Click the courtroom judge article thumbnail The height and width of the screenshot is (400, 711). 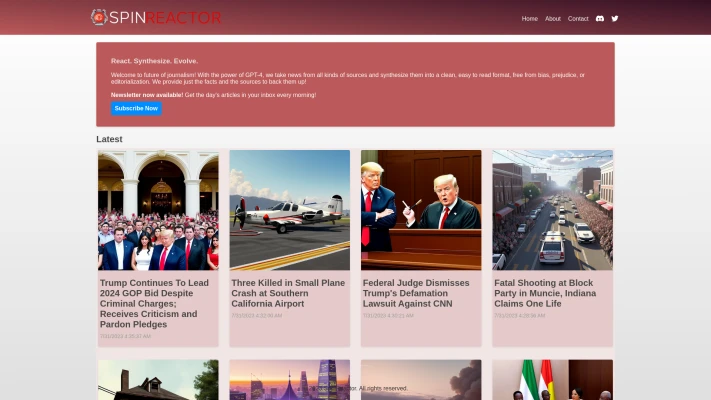click(x=421, y=210)
